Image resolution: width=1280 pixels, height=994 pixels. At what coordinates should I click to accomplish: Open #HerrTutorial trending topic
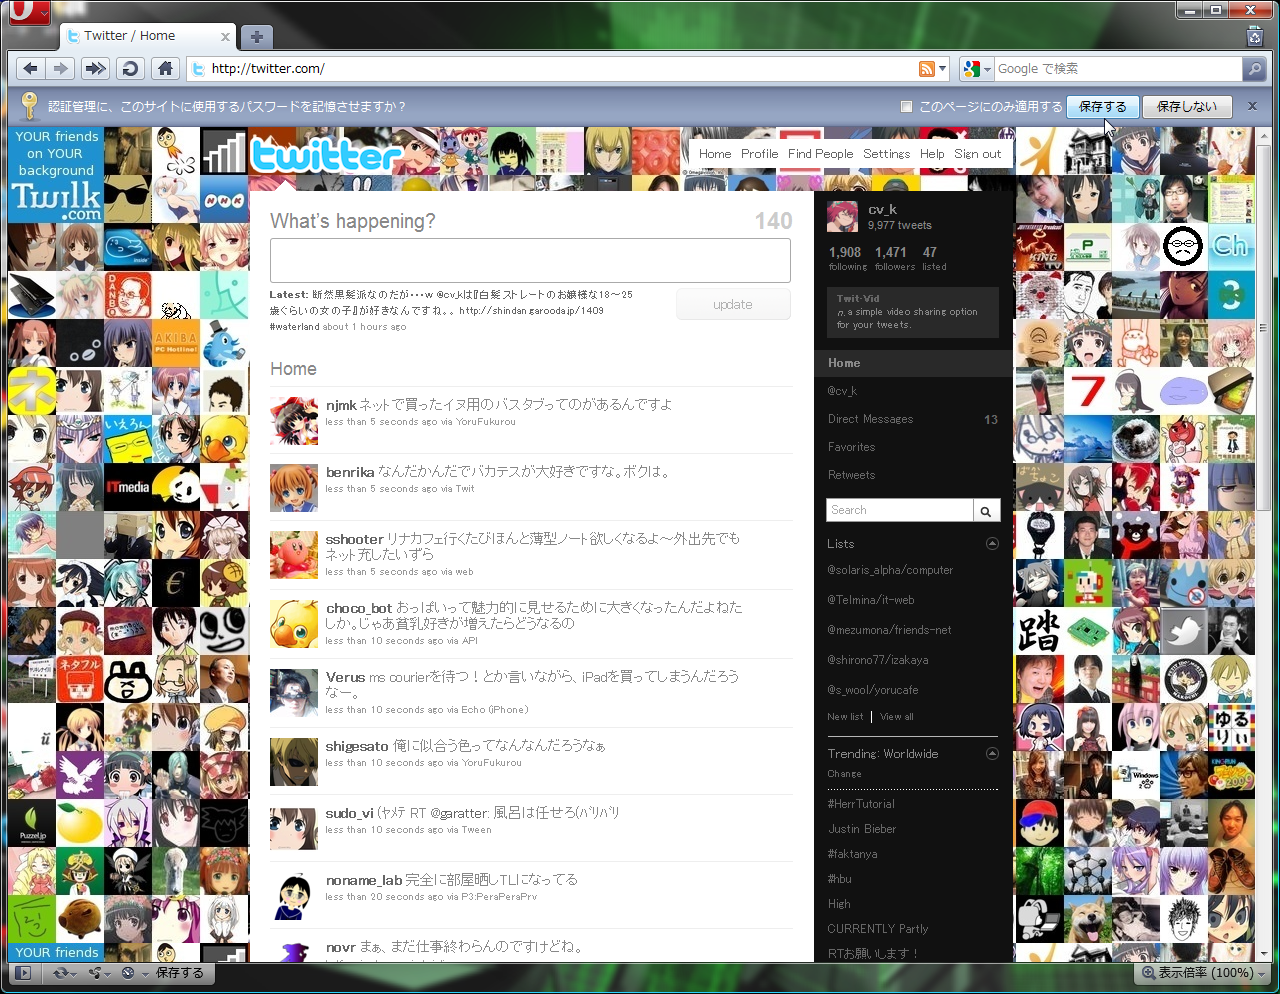861,804
